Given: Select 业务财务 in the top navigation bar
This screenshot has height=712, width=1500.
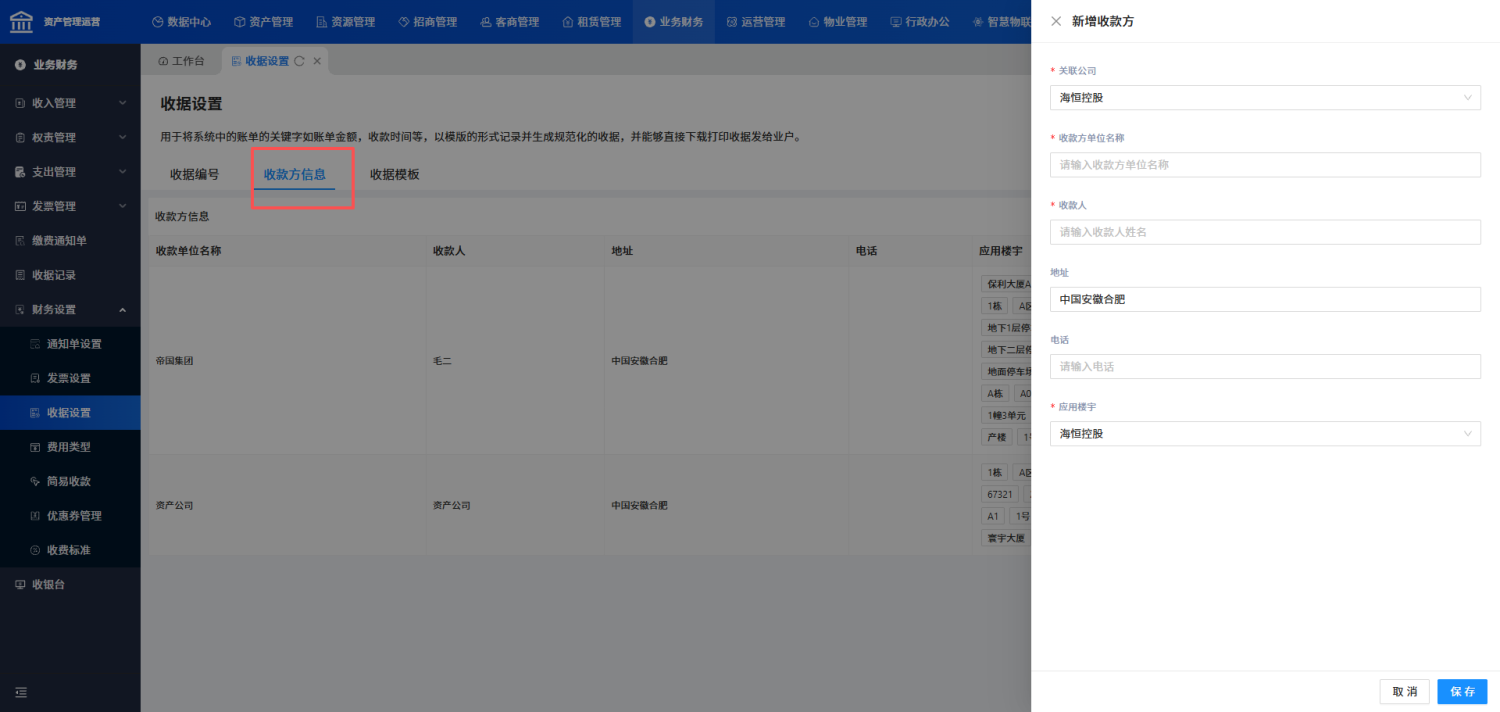Looking at the screenshot, I should pos(673,22).
